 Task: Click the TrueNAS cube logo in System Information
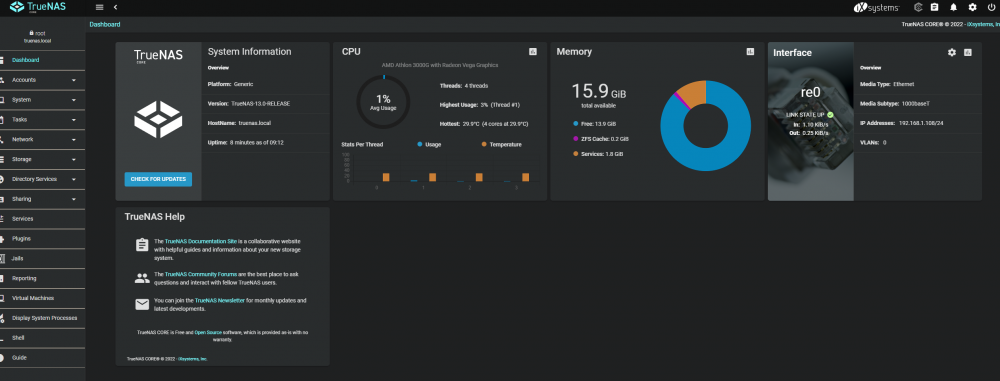pyautogui.click(x=158, y=119)
